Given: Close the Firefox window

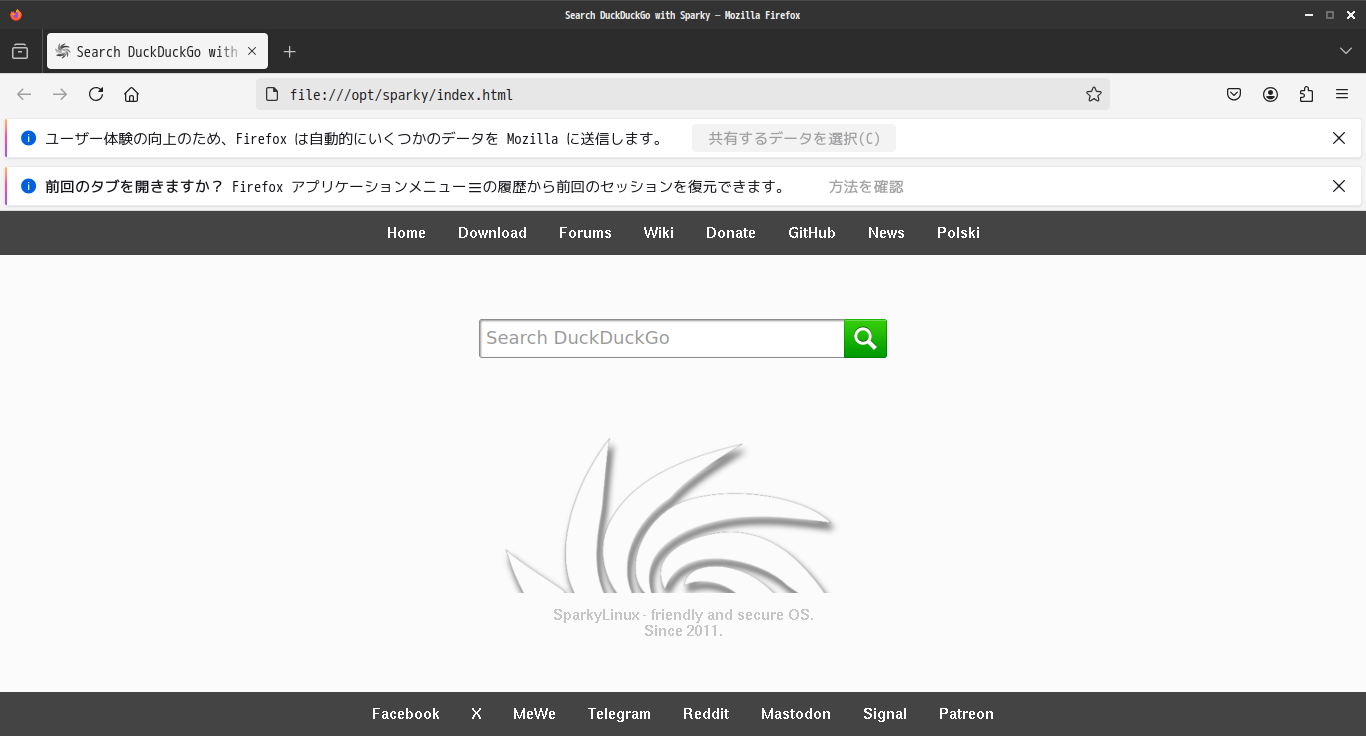Looking at the screenshot, I should [x=1350, y=15].
